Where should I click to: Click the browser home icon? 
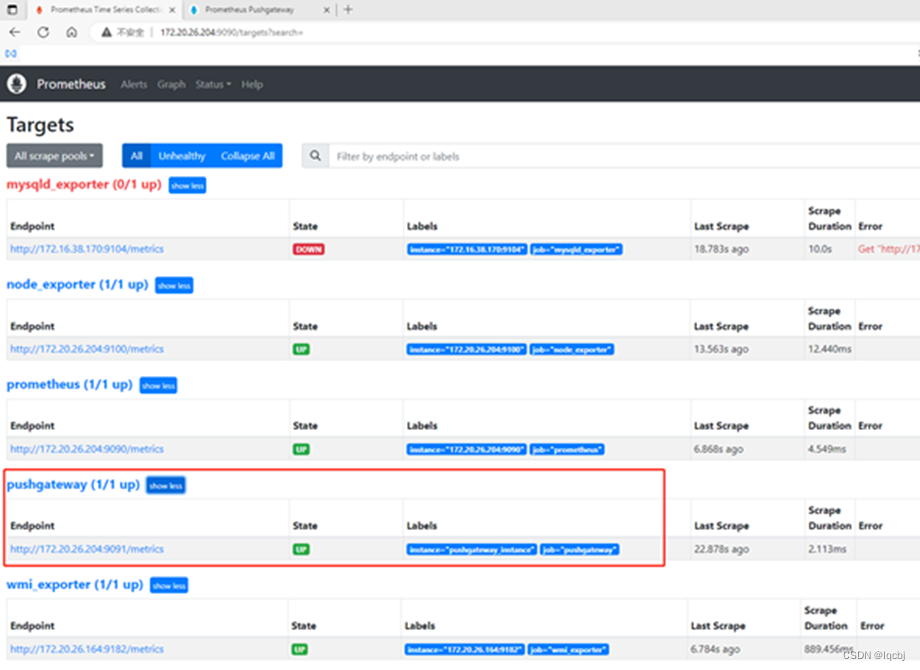69,31
